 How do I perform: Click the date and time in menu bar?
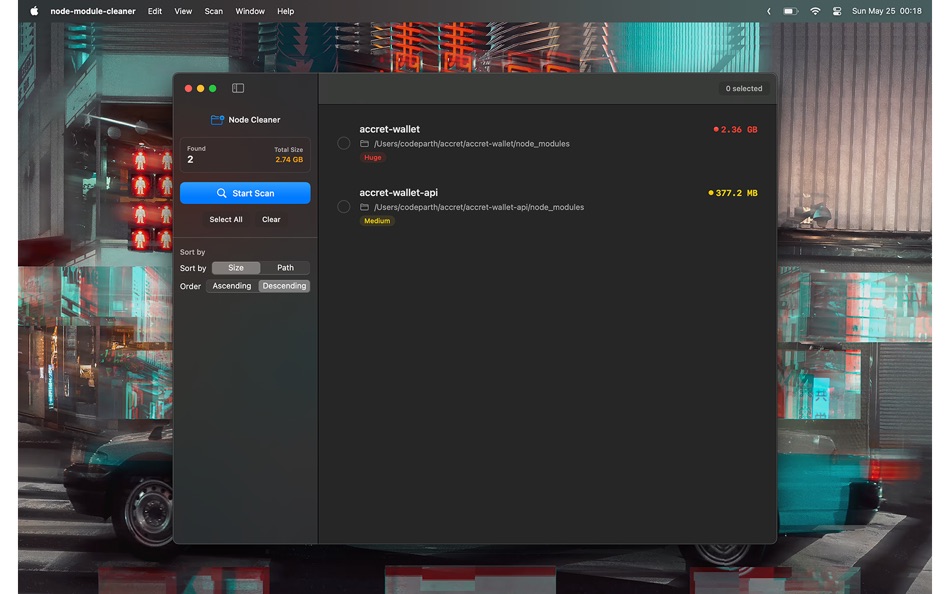(x=886, y=11)
